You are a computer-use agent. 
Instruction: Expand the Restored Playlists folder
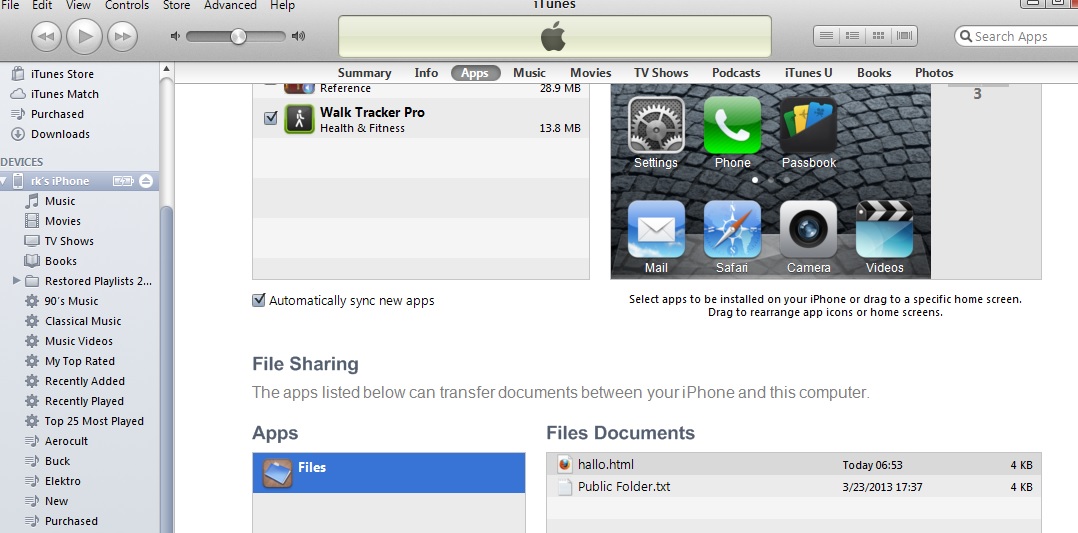tap(16, 281)
